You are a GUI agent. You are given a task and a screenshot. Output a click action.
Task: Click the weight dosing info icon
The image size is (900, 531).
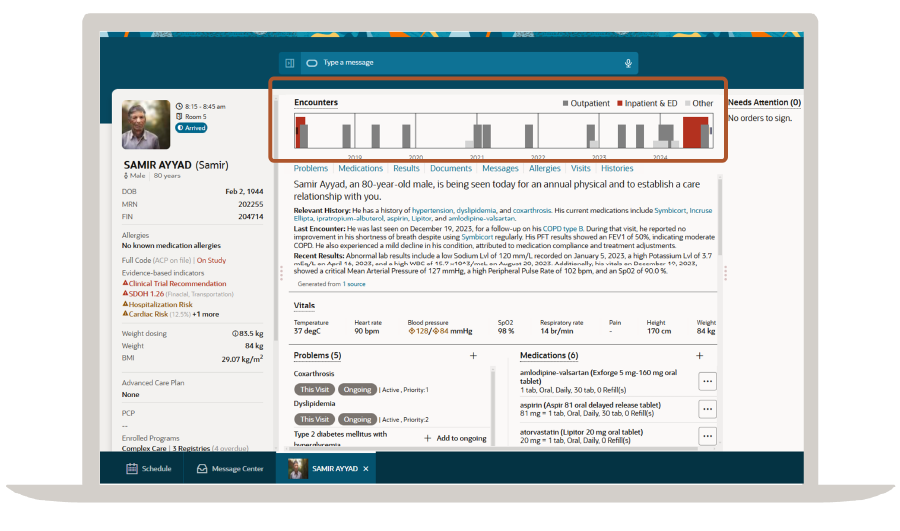[x=234, y=333]
